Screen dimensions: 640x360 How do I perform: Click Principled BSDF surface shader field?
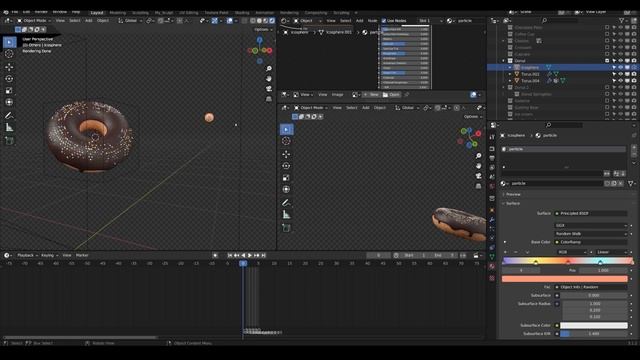[x=590, y=213]
